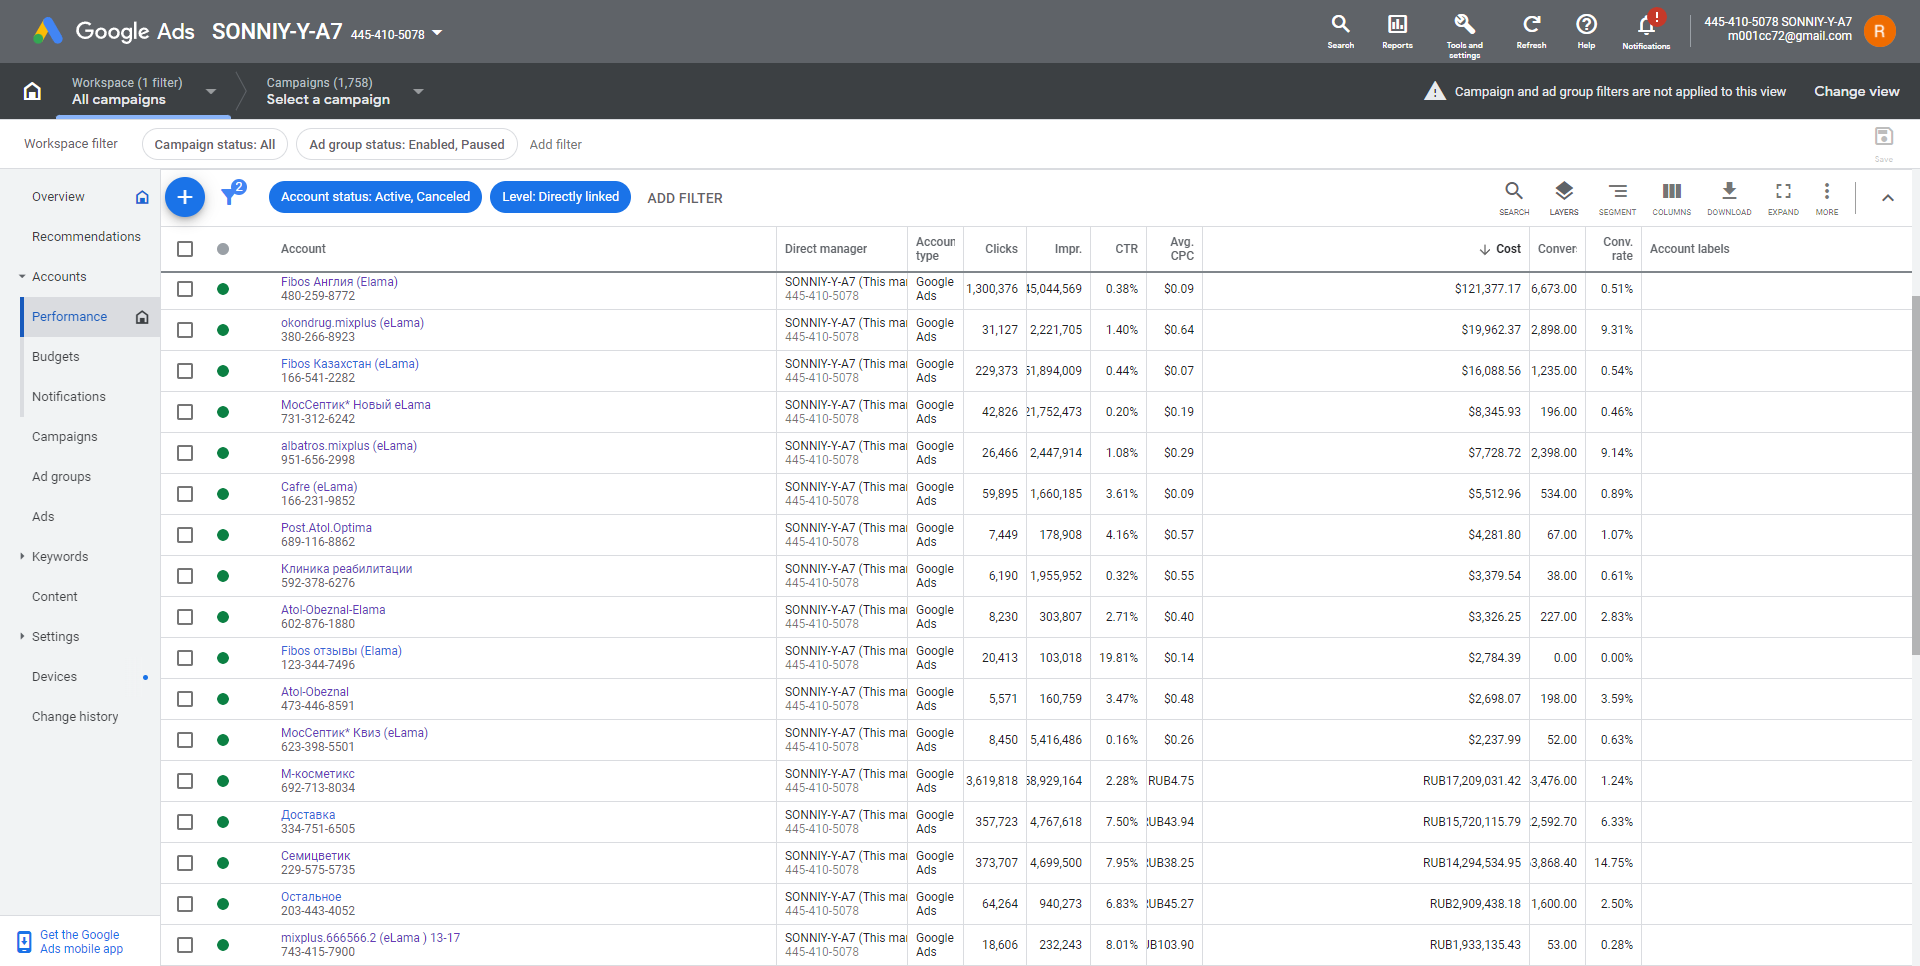This screenshot has height=966, width=1920.
Task: Open Ad group status: Enabled, Paused filter
Action: 407,144
